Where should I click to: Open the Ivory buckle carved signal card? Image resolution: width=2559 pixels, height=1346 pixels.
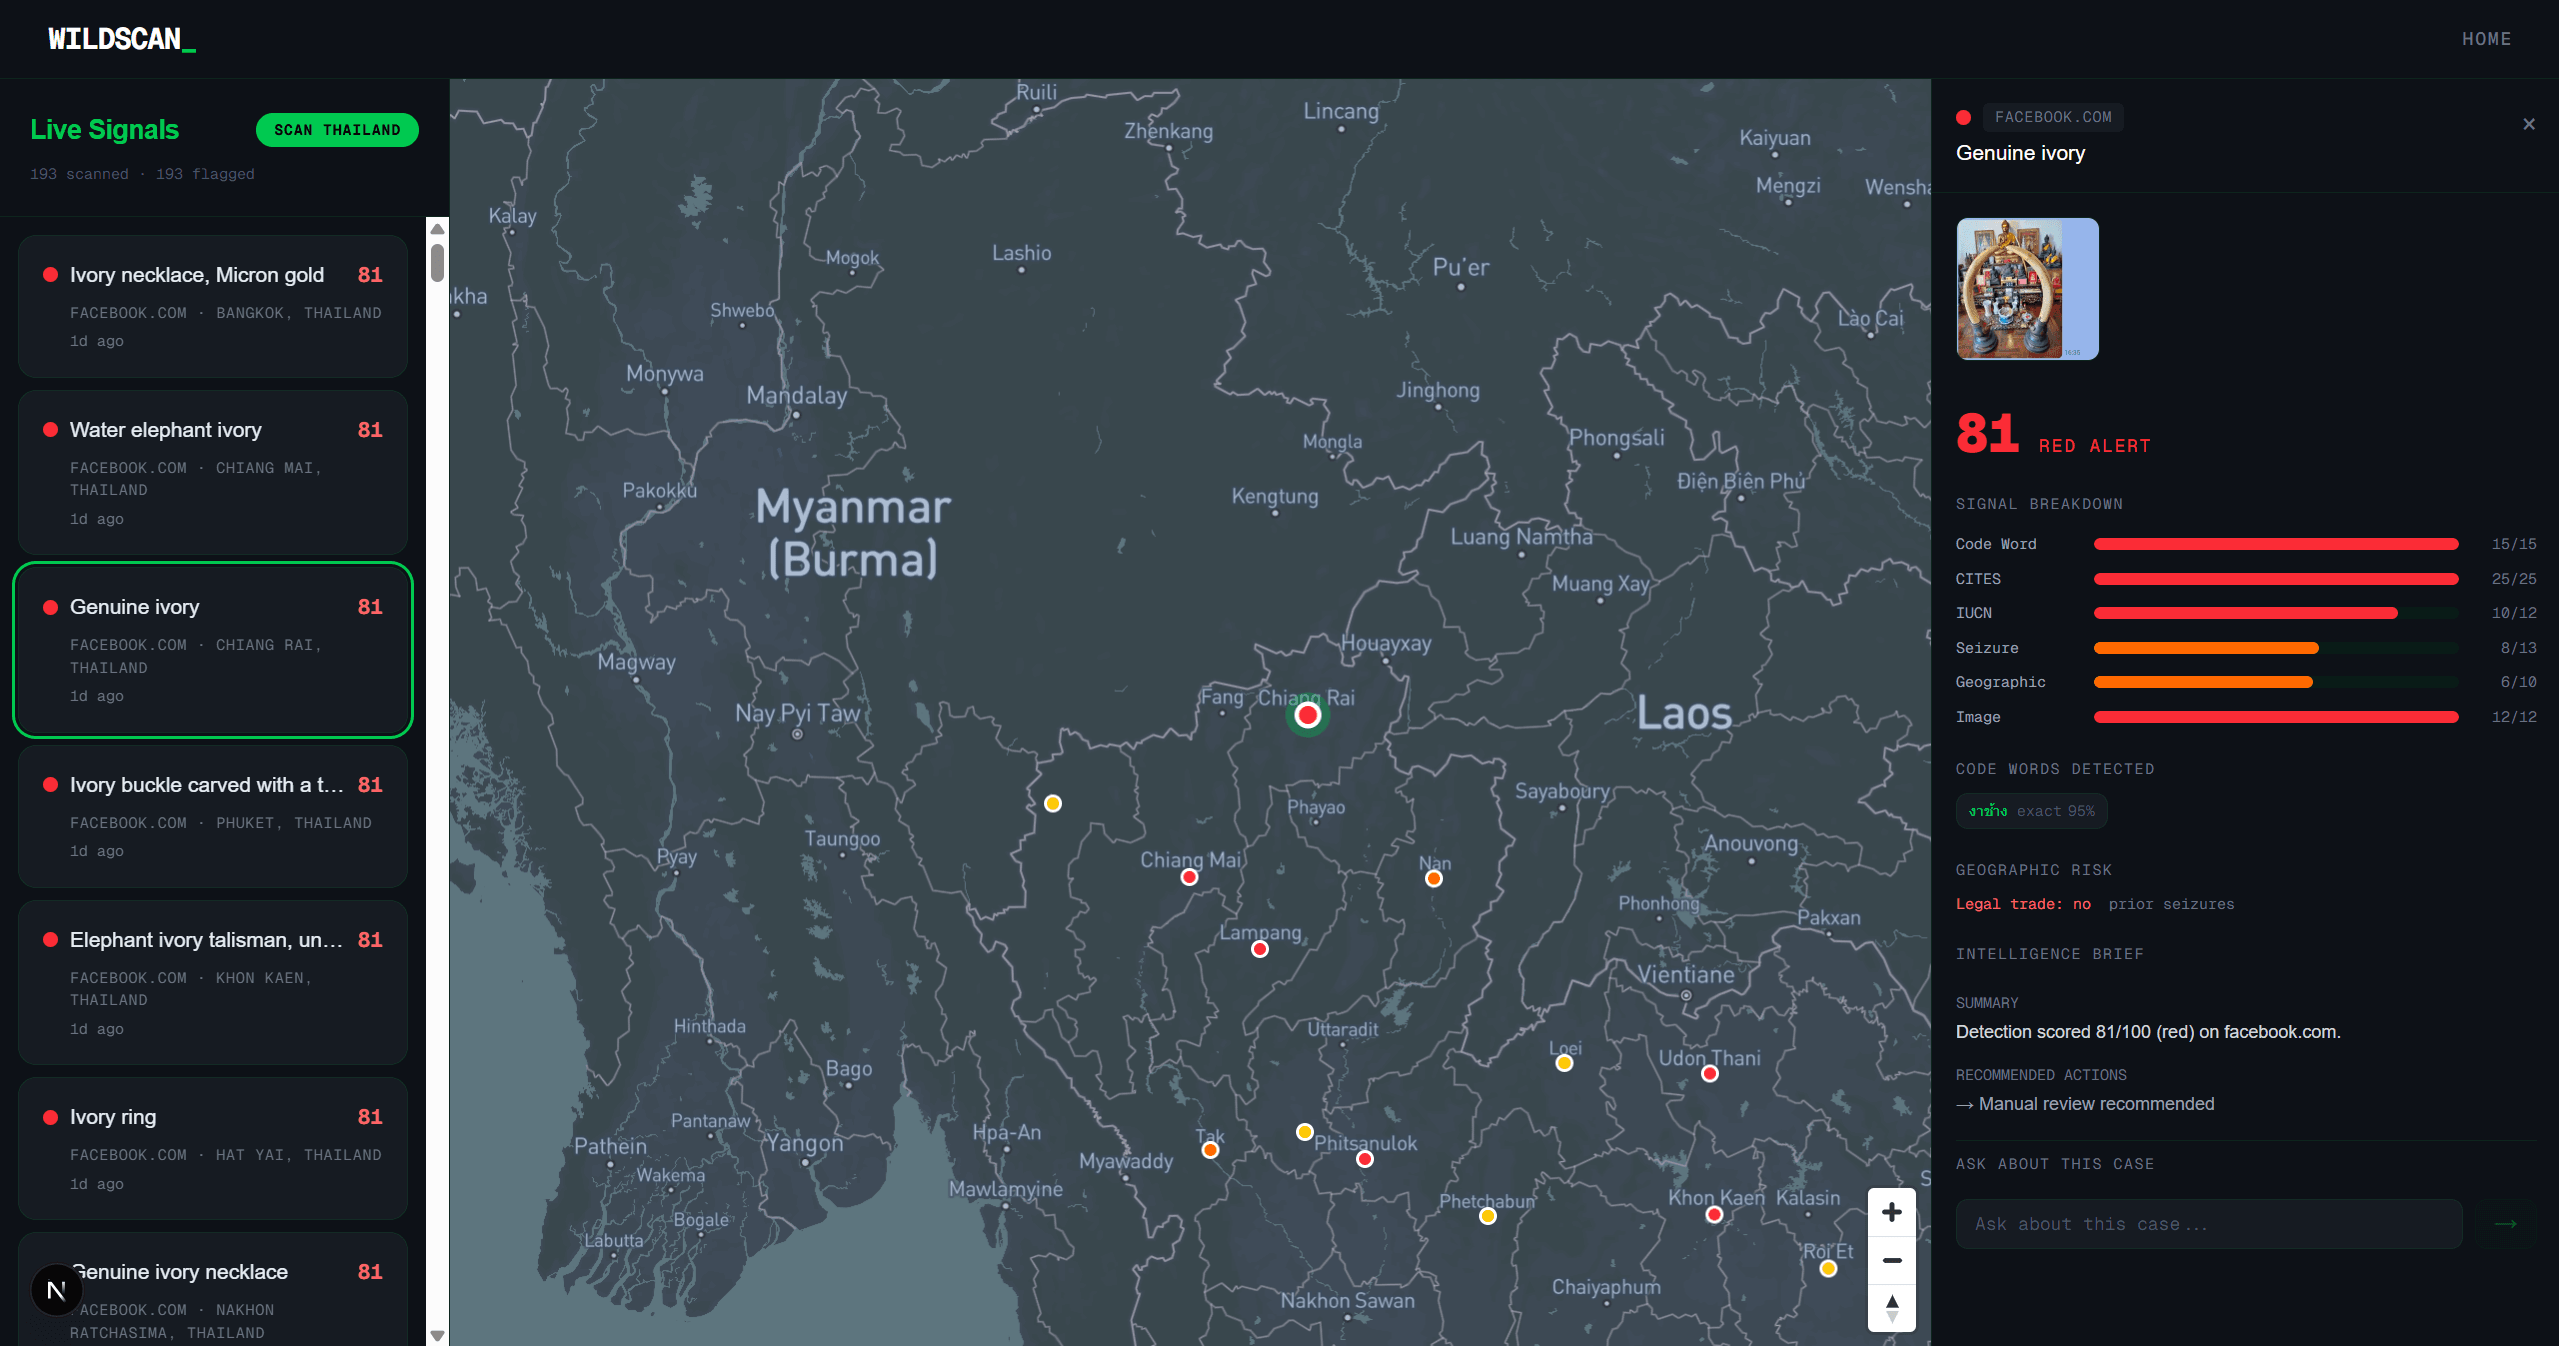click(x=213, y=816)
